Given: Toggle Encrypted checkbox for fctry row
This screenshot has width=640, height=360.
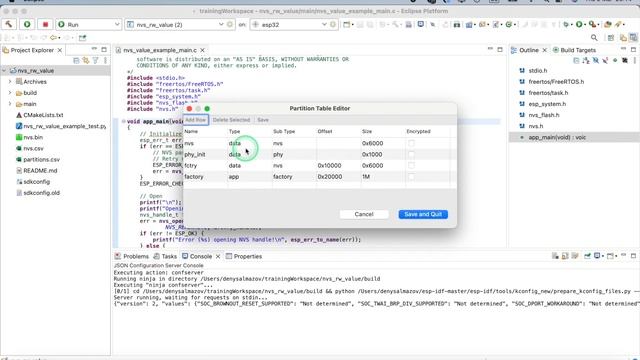Looking at the screenshot, I should point(411,165).
